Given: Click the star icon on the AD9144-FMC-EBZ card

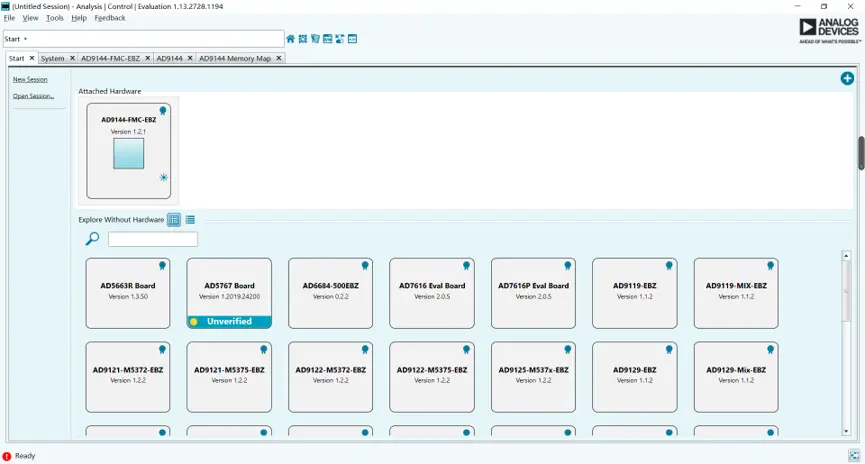Looking at the screenshot, I should 163,178.
